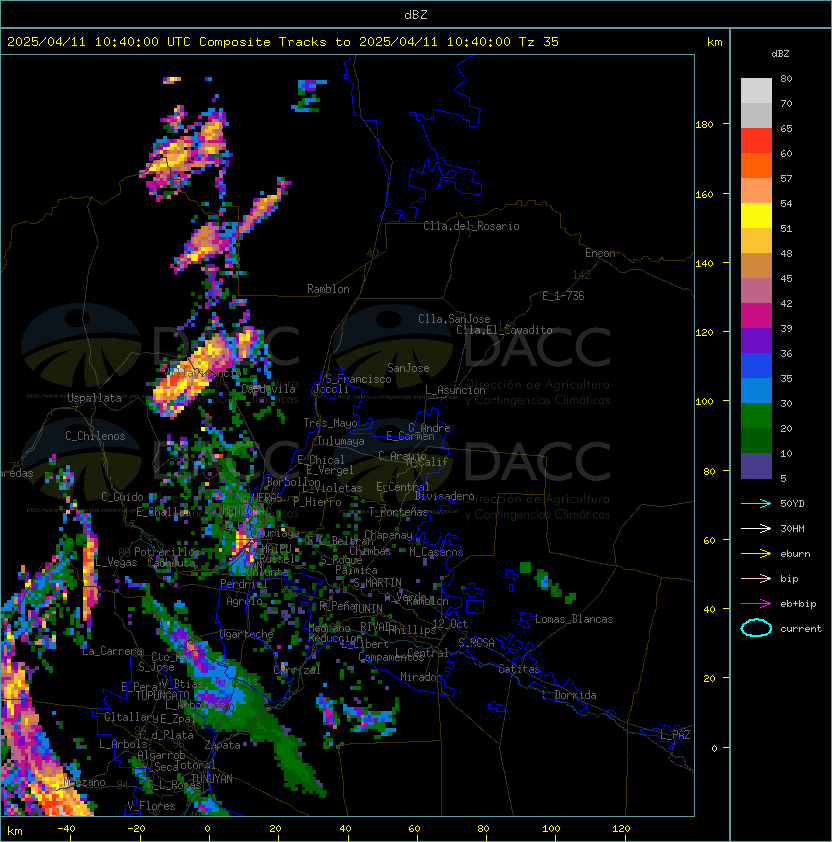Click the 'Tulumaya' map label
Screen dimensions: 832x842
click(x=341, y=441)
